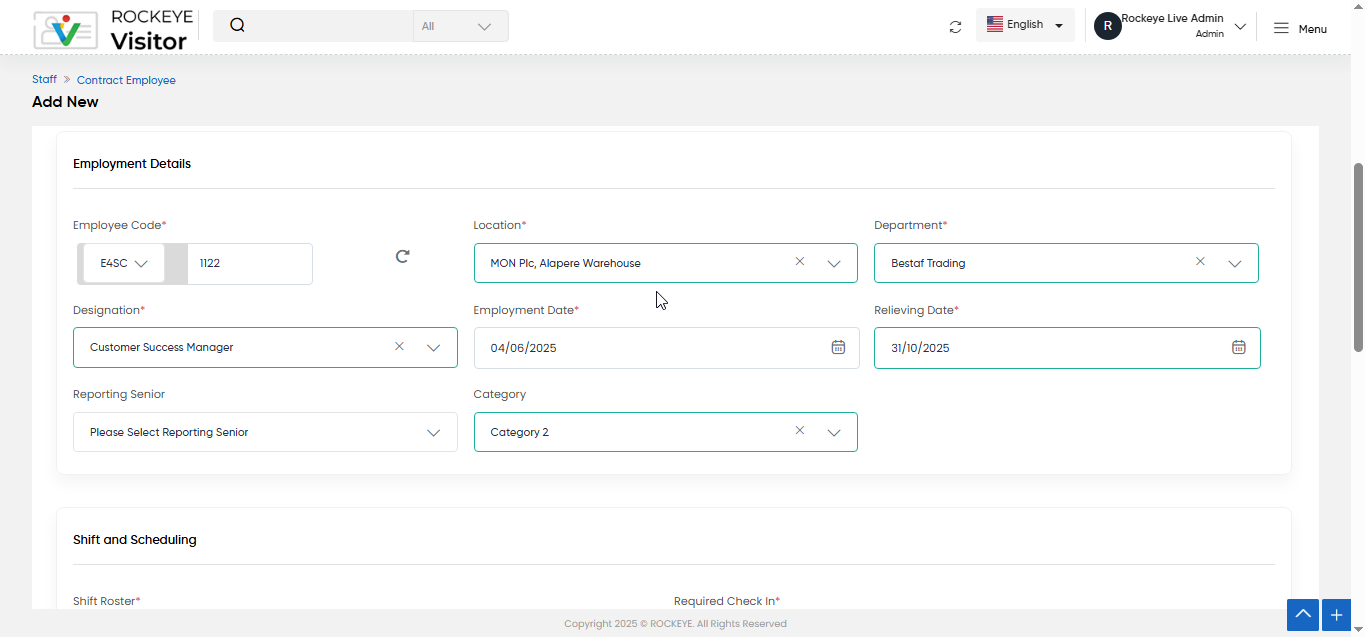Click the Rockeye Visitor logo

(x=112, y=30)
